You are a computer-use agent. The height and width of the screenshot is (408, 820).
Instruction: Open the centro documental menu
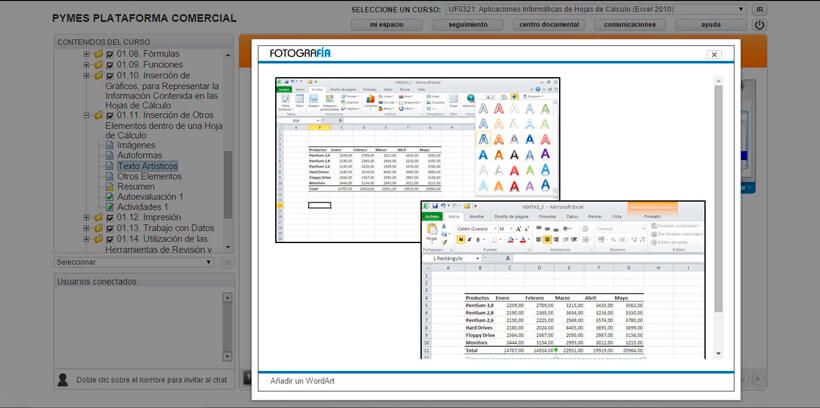(549, 25)
